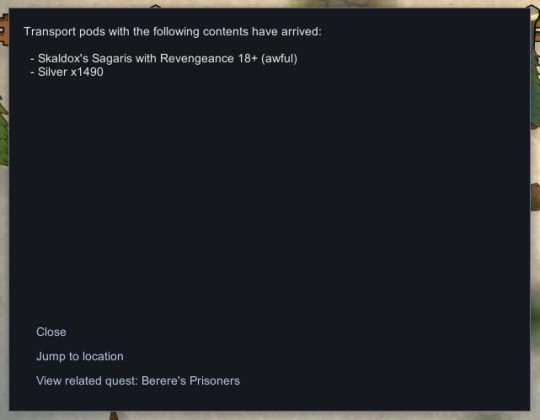
Task: Select the orange wooden structure at top-left
Action: (3, 30)
